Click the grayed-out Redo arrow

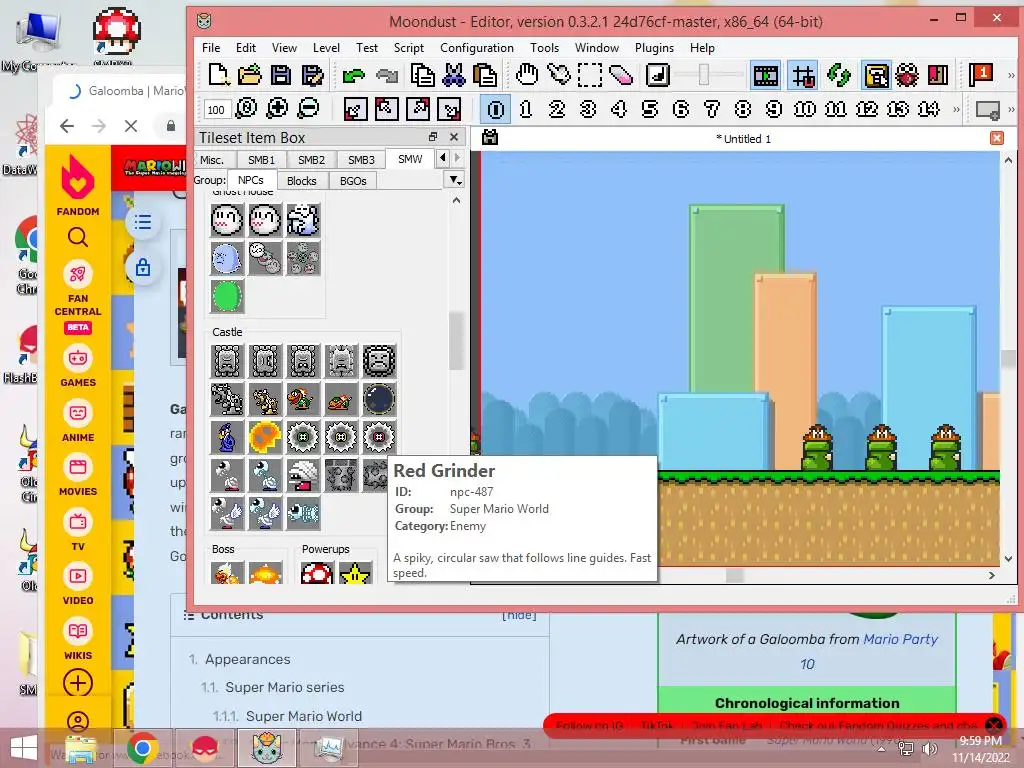pyautogui.click(x=387, y=75)
